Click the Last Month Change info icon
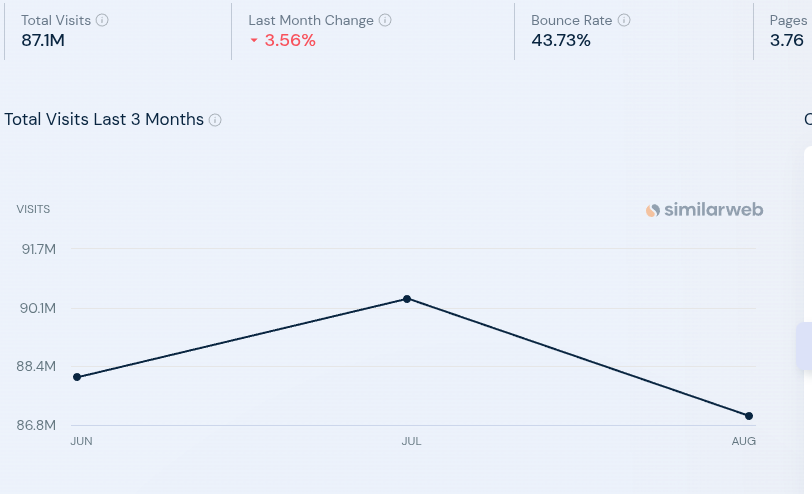812x494 pixels. 386,20
